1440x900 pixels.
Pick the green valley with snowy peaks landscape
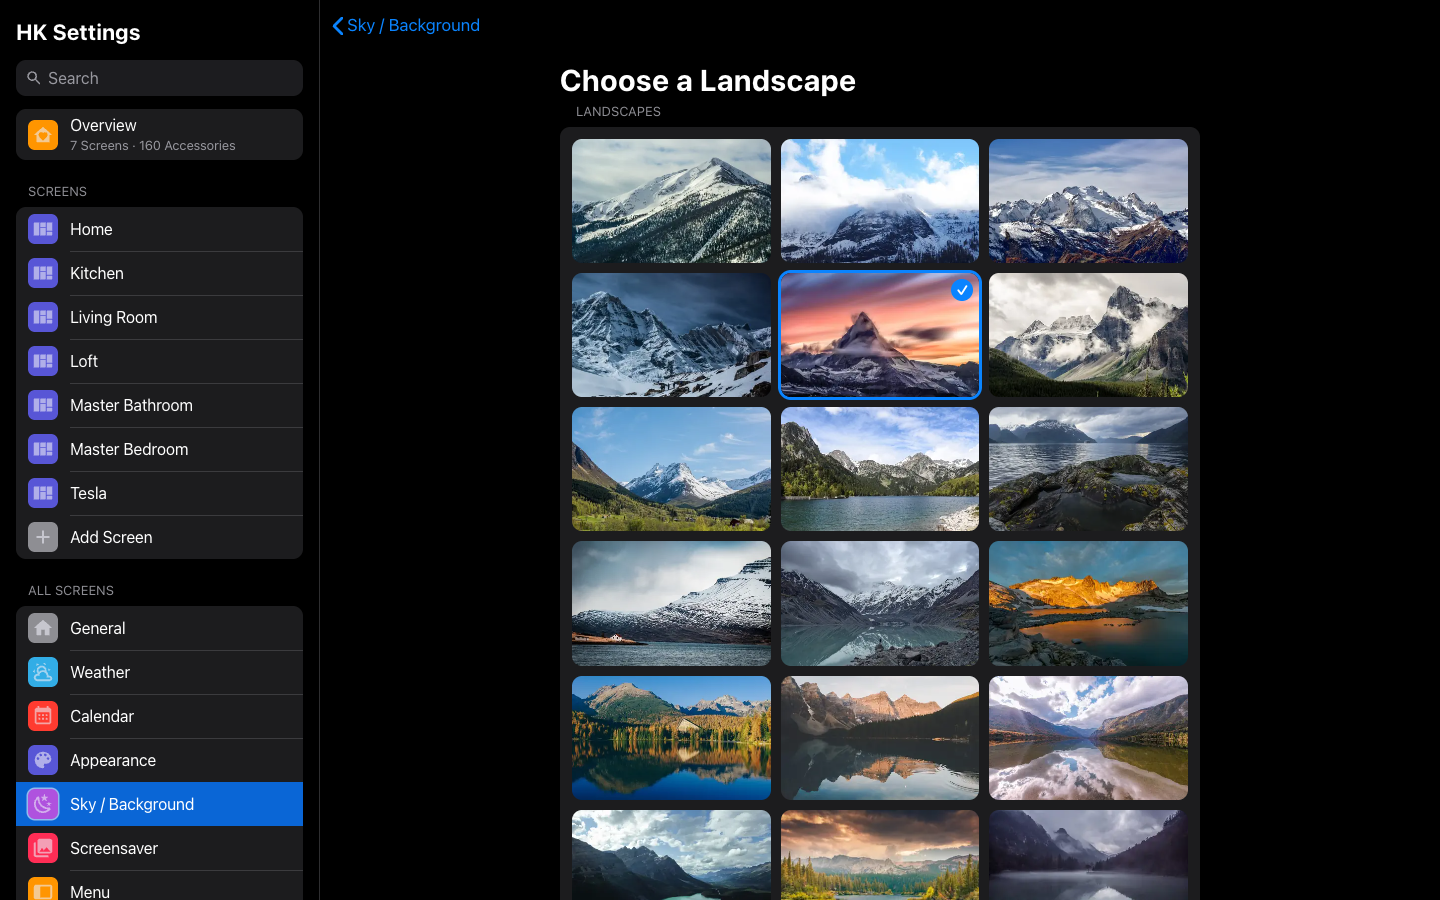[671, 469]
